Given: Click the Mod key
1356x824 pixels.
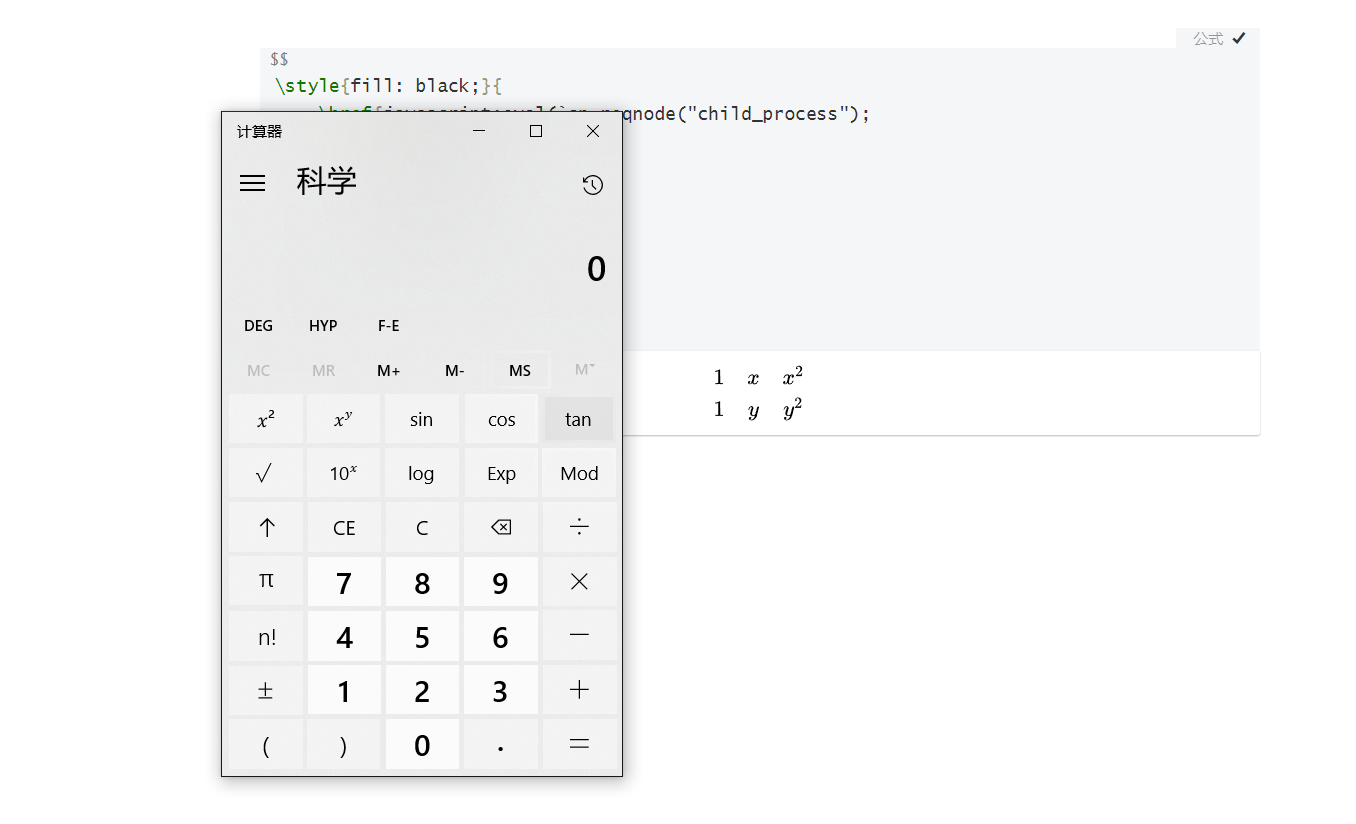Looking at the screenshot, I should (579, 473).
